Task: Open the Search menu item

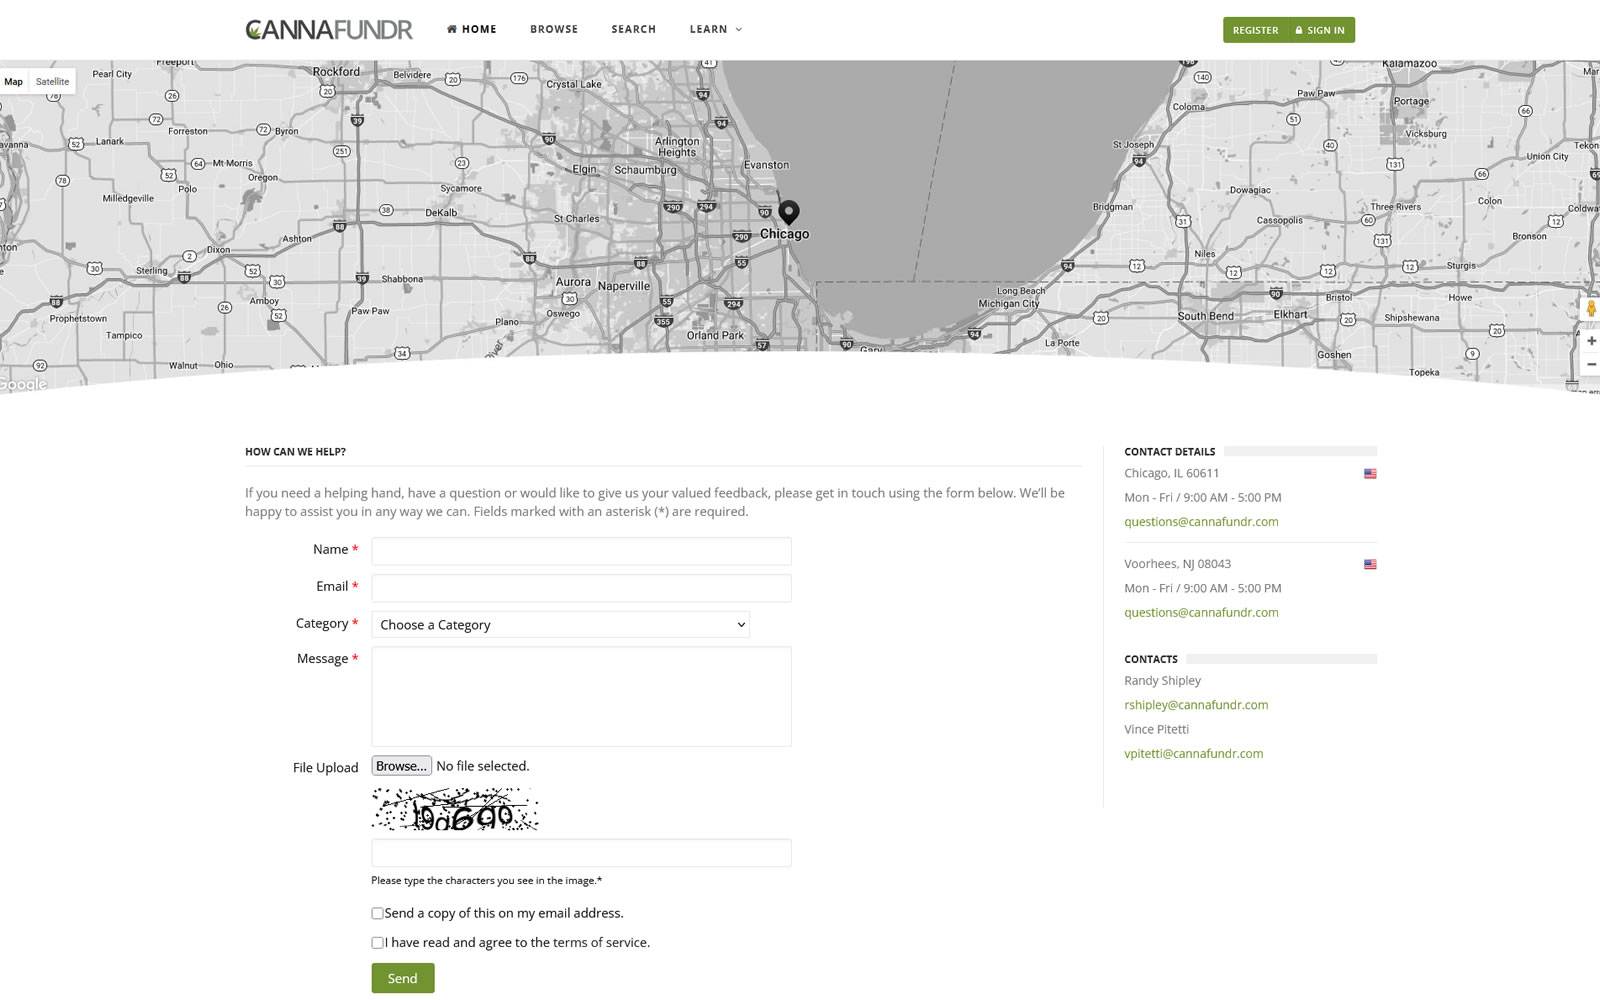Action: (634, 29)
